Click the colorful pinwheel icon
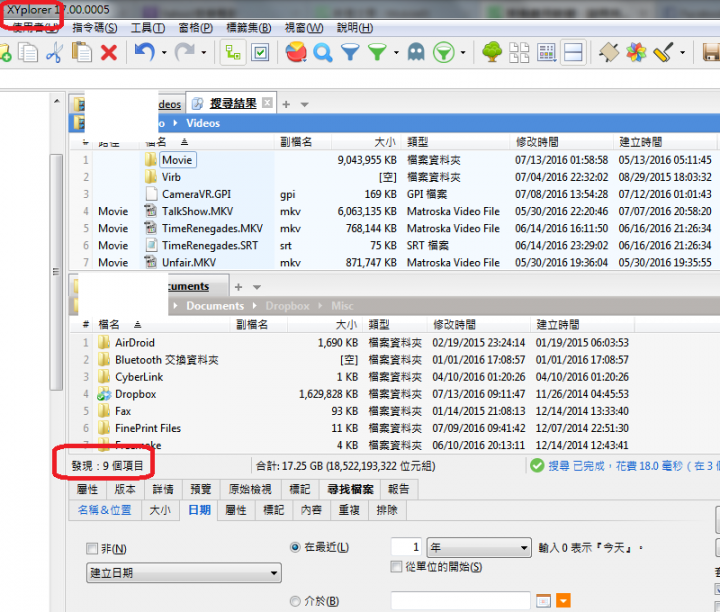The image size is (720, 612). tap(636, 52)
